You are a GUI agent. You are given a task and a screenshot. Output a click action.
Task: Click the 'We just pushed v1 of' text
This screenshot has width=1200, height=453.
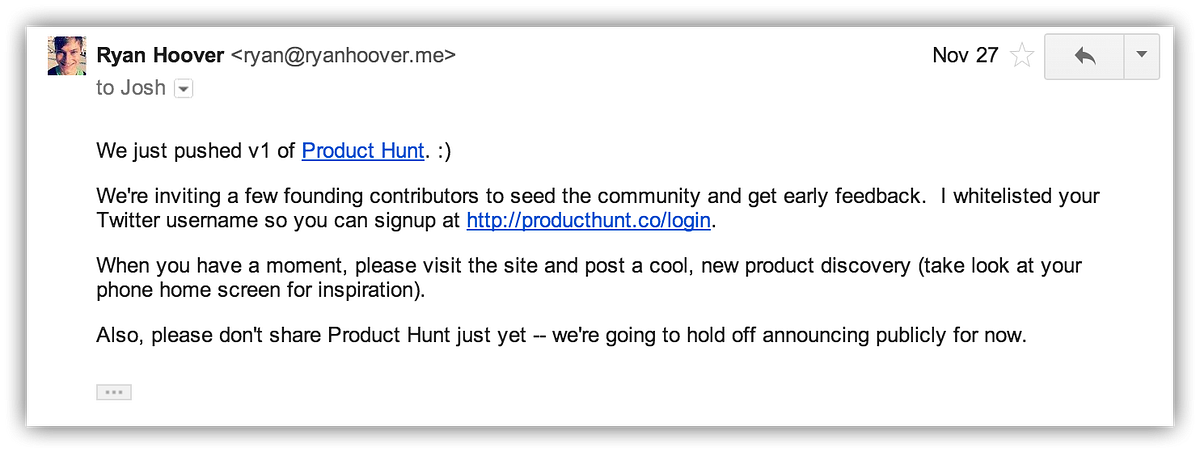pos(196,152)
